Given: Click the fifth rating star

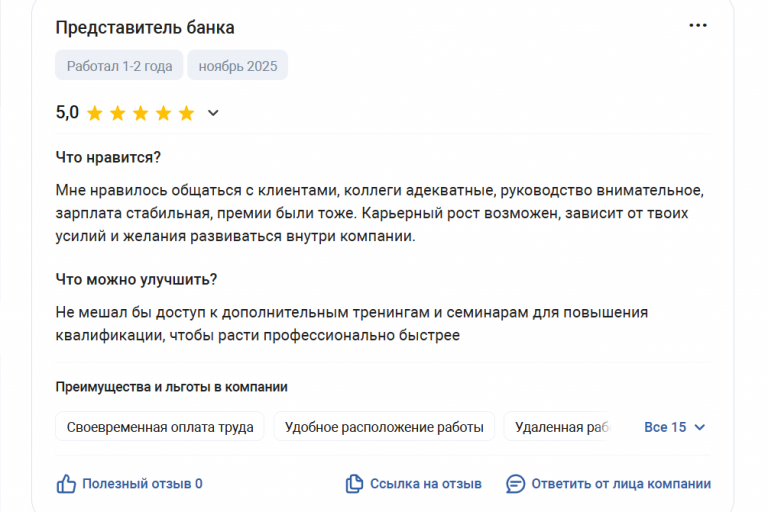Looking at the screenshot, I should point(186,113).
